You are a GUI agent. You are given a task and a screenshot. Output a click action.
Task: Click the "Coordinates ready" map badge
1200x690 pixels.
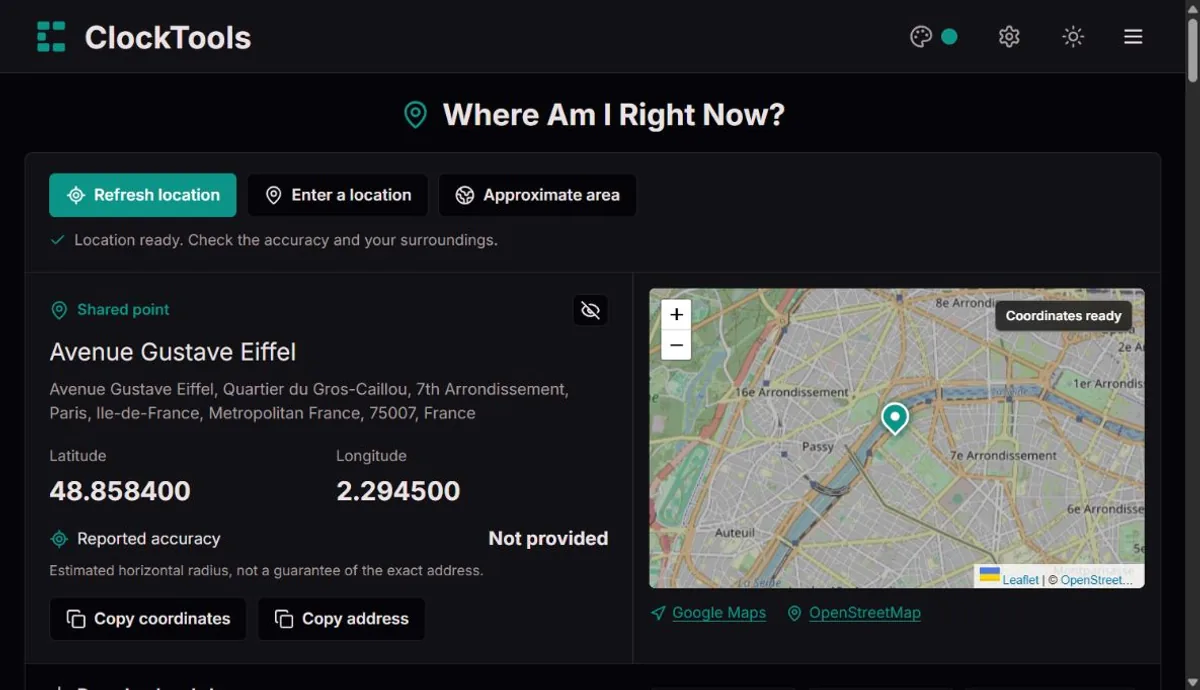(1064, 316)
